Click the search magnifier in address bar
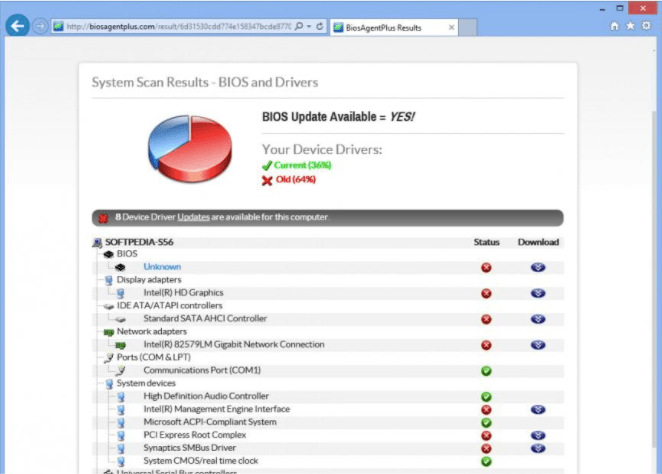This screenshot has height=474, width=662. click(x=299, y=26)
